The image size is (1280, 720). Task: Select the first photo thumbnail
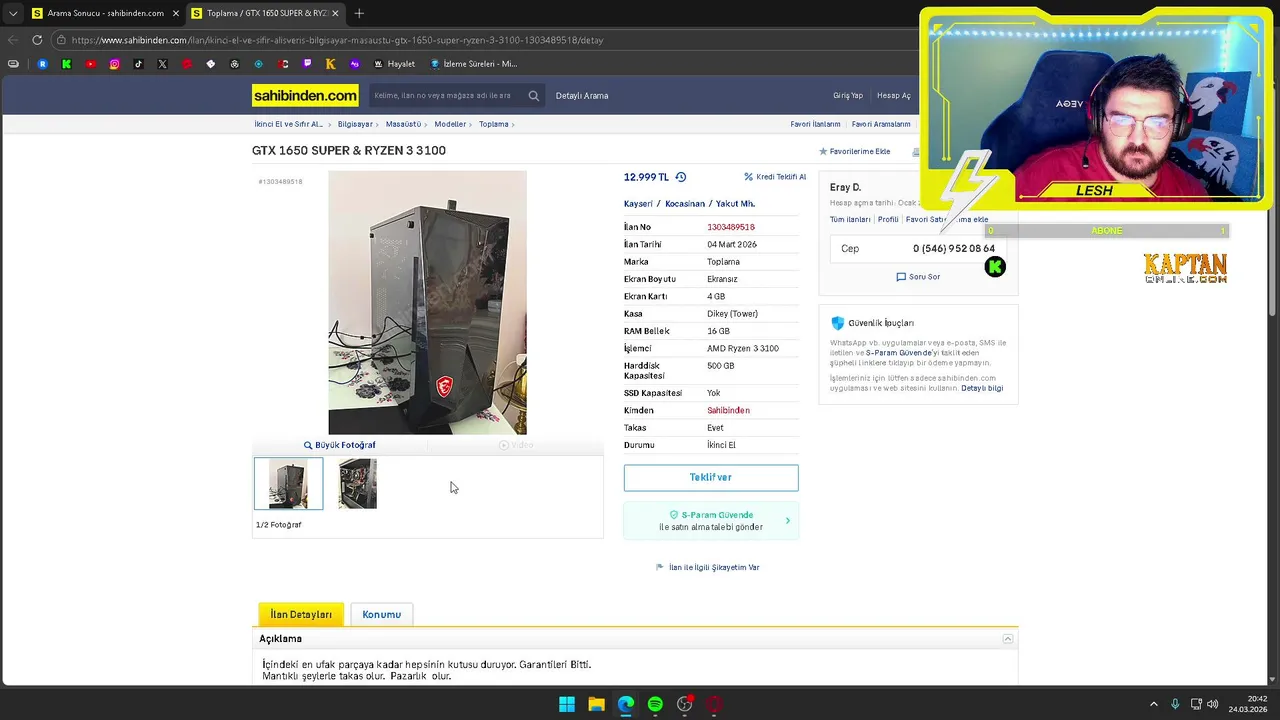tap(289, 484)
